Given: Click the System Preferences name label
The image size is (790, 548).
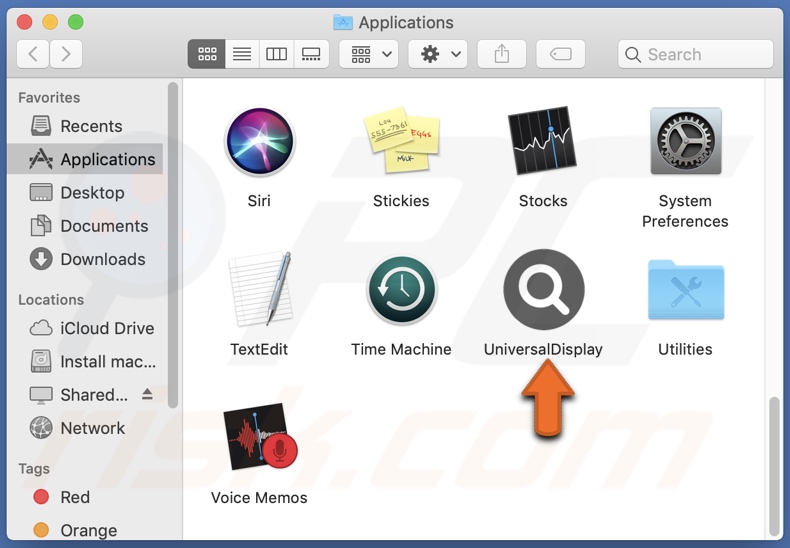Looking at the screenshot, I should [x=685, y=211].
